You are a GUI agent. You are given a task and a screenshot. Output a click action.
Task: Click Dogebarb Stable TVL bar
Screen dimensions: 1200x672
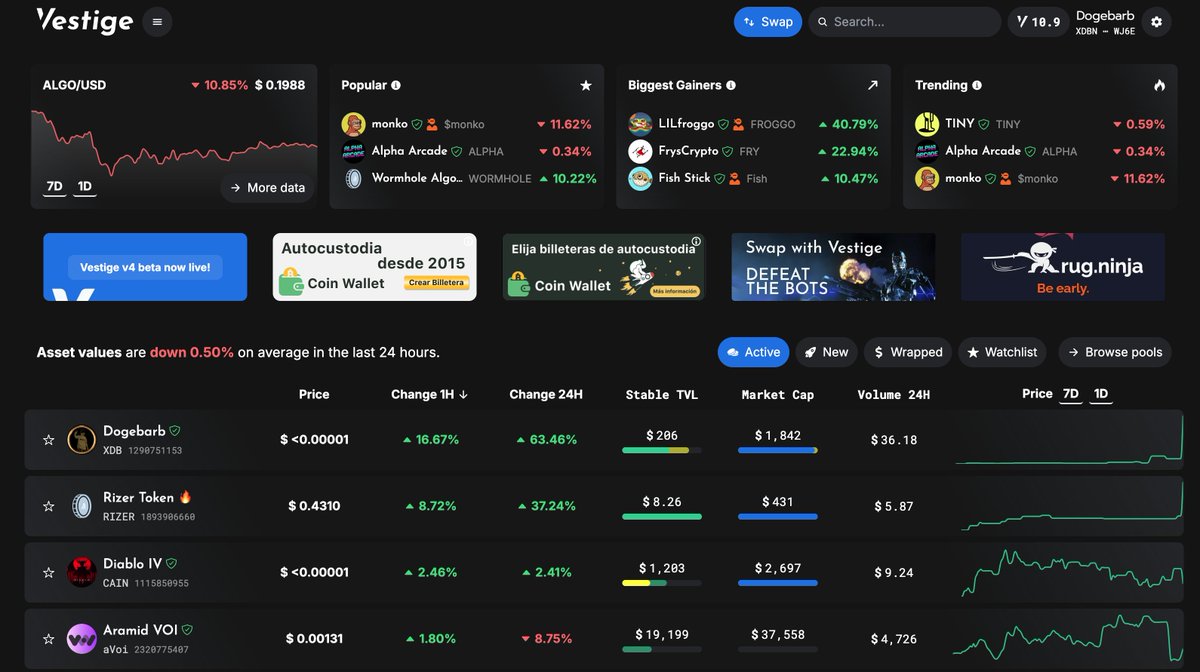pyautogui.click(x=661, y=450)
